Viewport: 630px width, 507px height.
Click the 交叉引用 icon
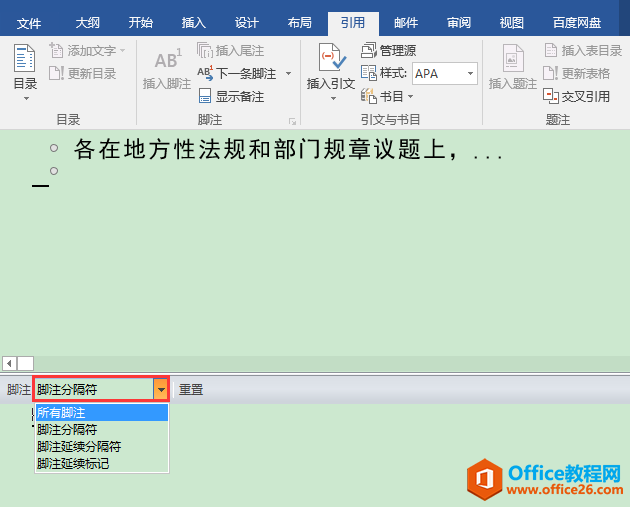pyautogui.click(x=550, y=96)
